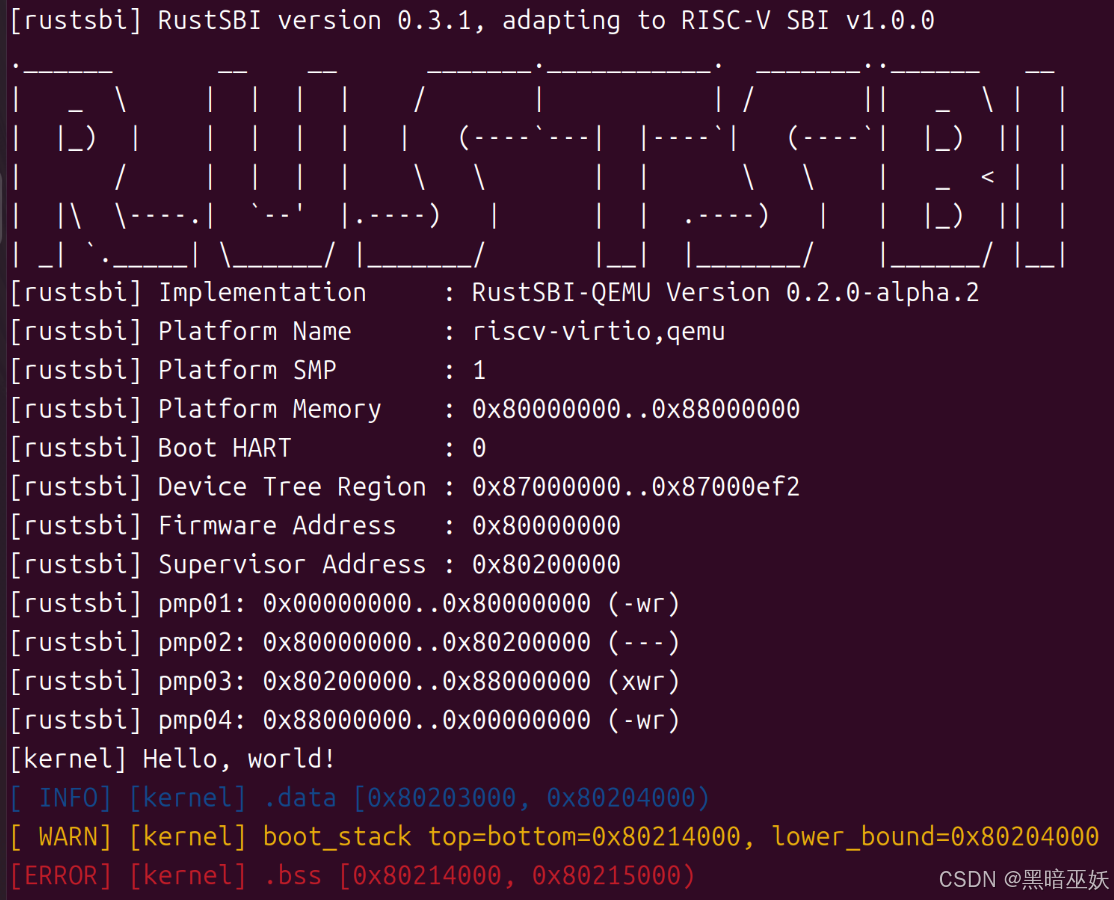Click the blue INFO .data log line
Viewport: 1114px width, 900px height.
(360, 798)
